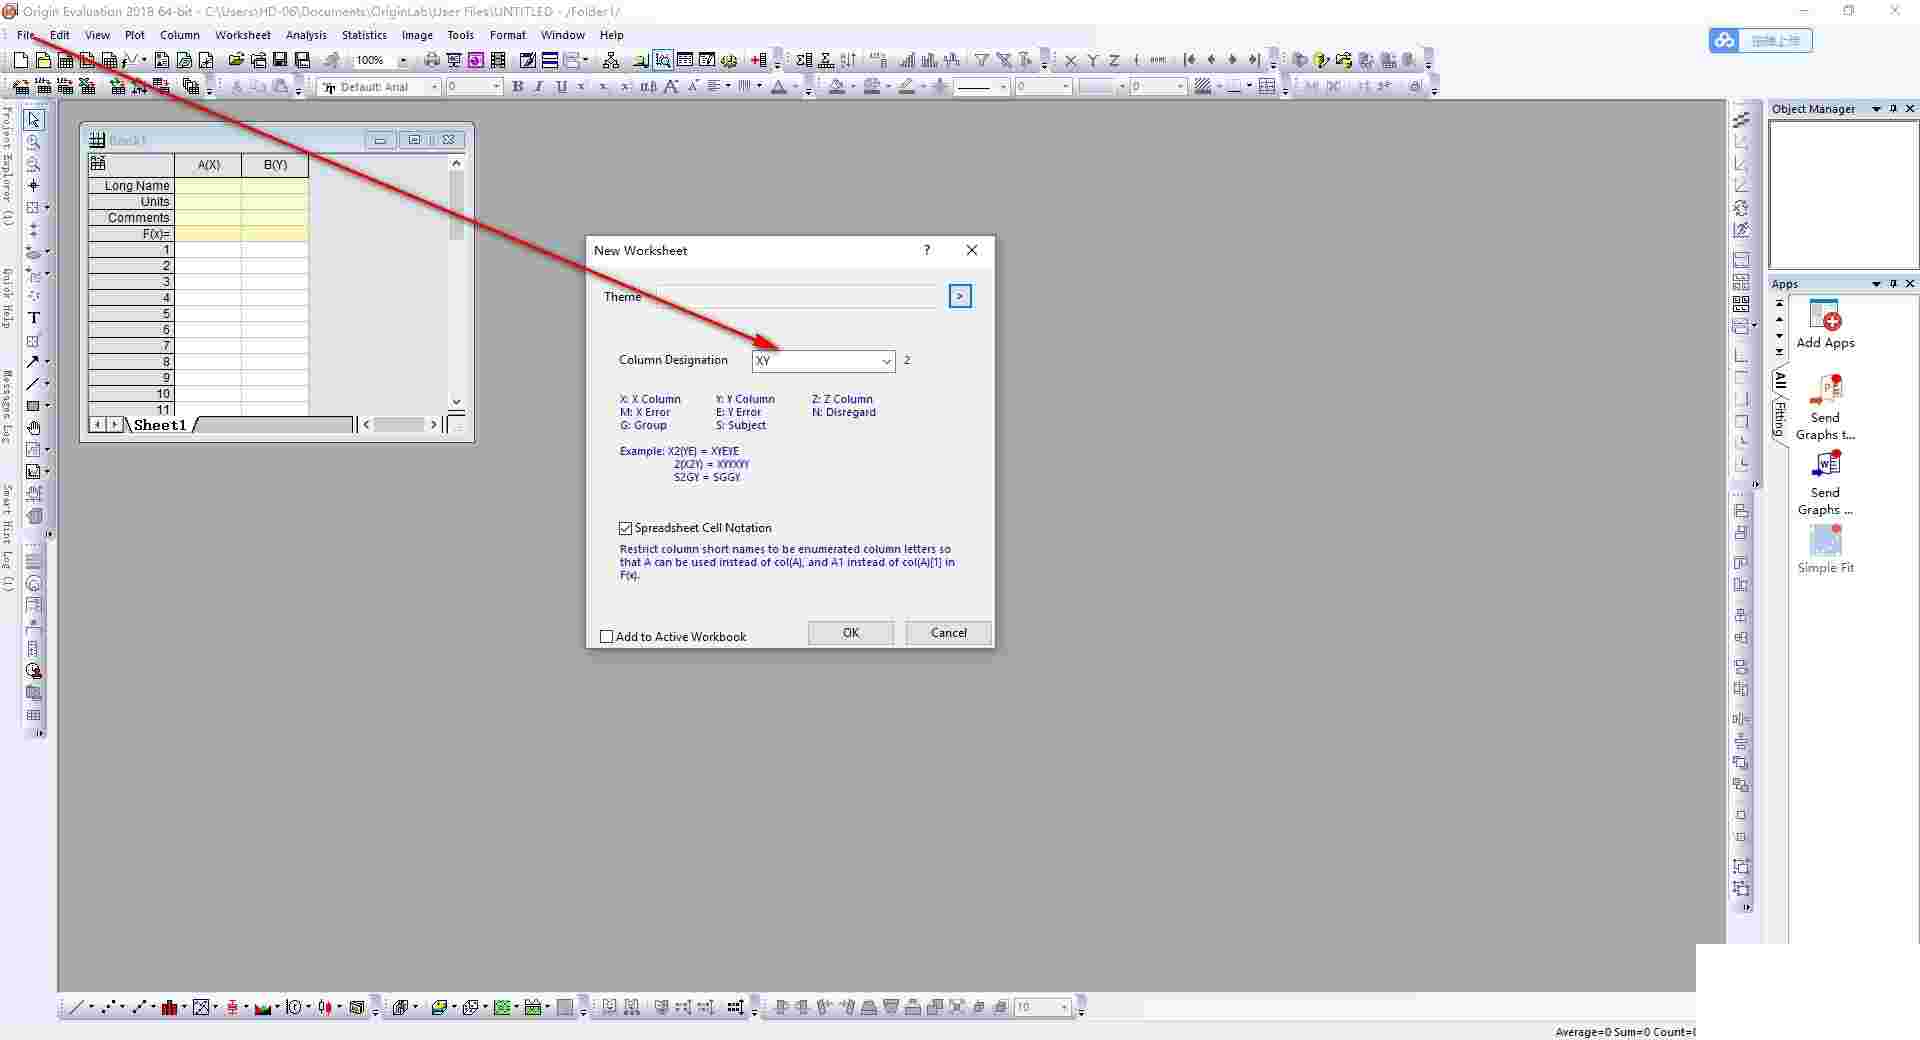Open the Default: Arial font dropdown
Image resolution: width=1920 pixels, height=1040 pixels.
coord(434,87)
